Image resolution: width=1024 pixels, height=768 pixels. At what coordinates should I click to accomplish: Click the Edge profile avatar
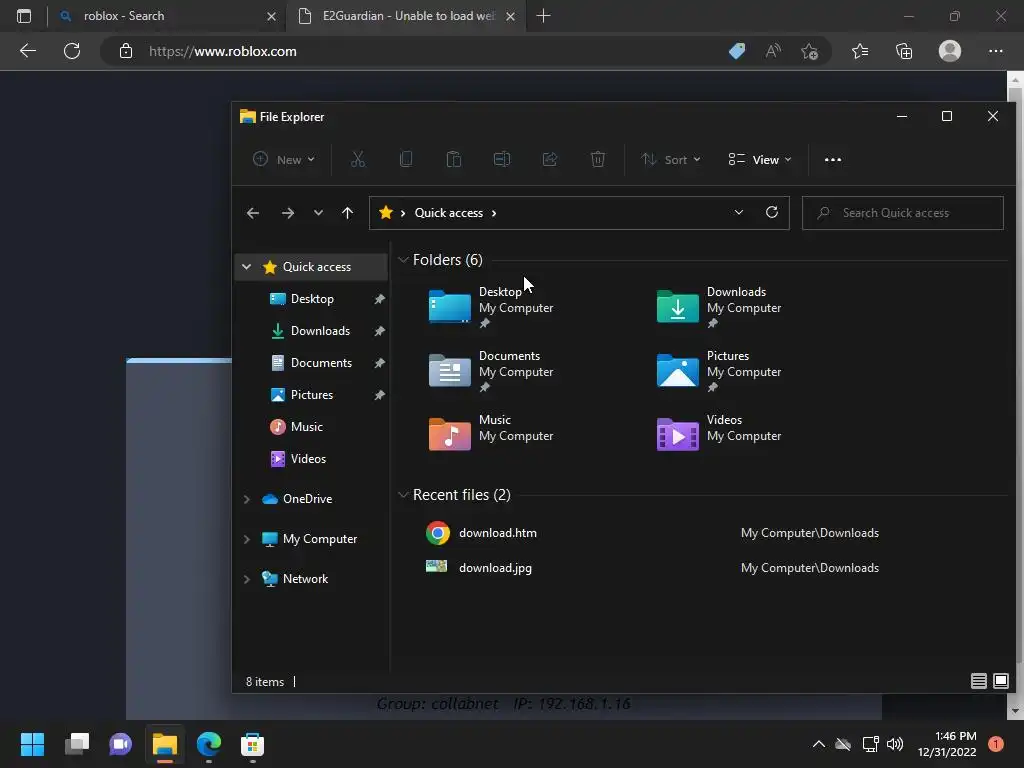pyautogui.click(x=950, y=51)
